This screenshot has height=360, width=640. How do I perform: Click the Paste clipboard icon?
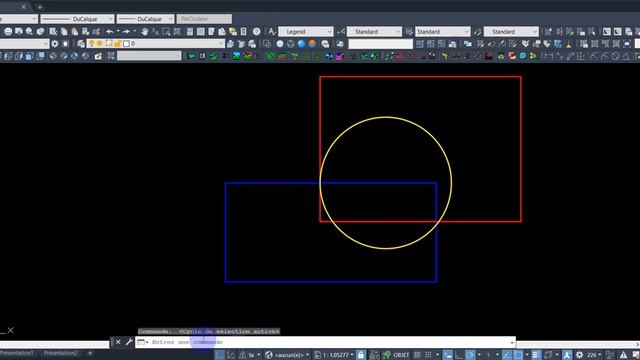[75, 31]
